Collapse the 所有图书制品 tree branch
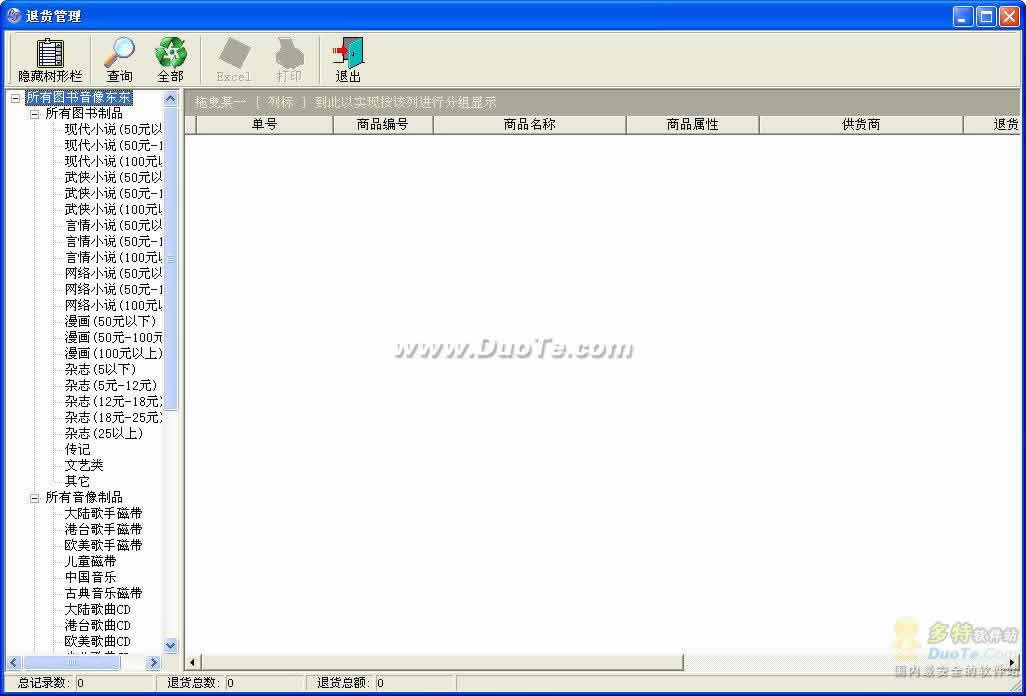 tap(34, 114)
